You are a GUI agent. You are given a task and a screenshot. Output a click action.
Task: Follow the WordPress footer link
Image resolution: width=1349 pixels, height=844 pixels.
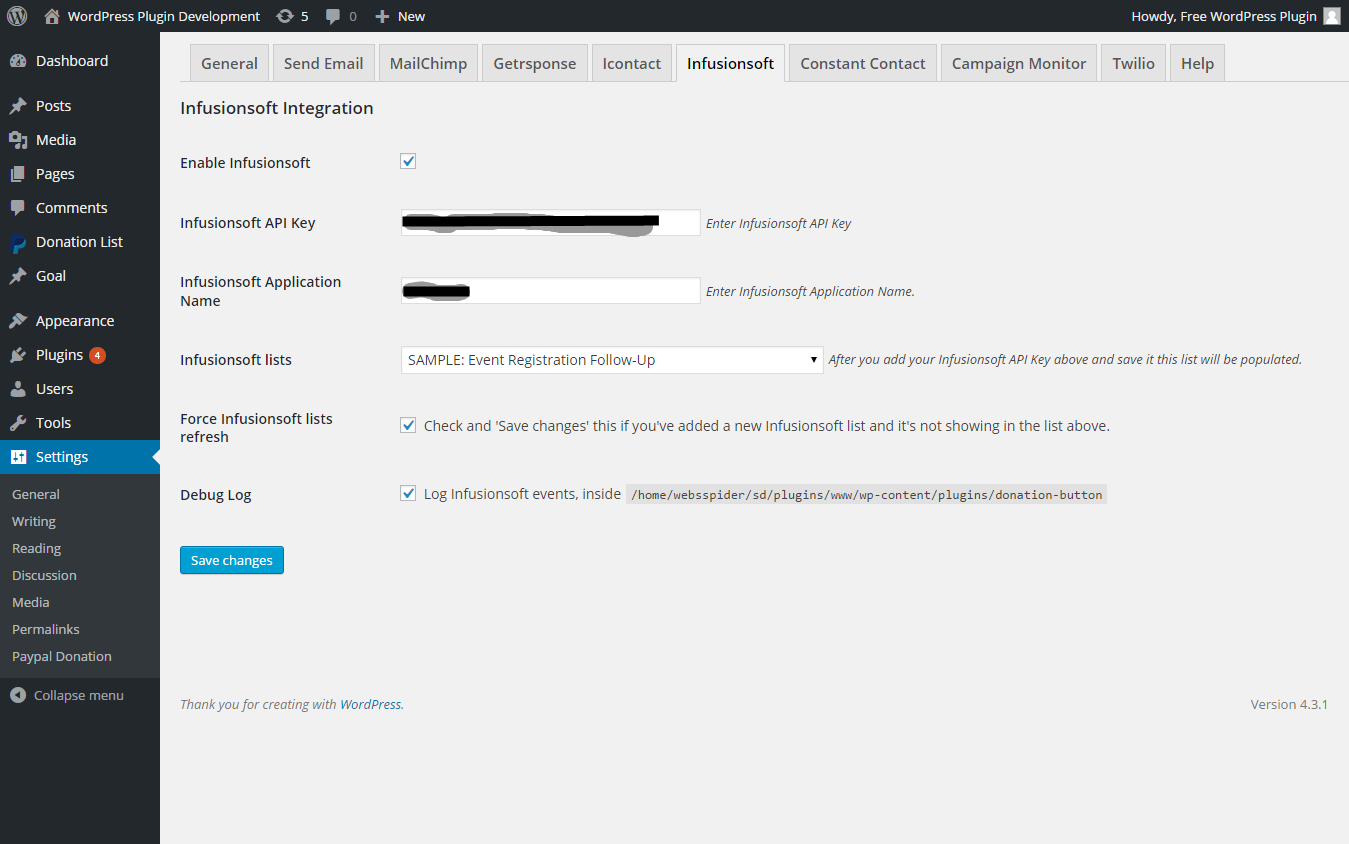point(371,704)
